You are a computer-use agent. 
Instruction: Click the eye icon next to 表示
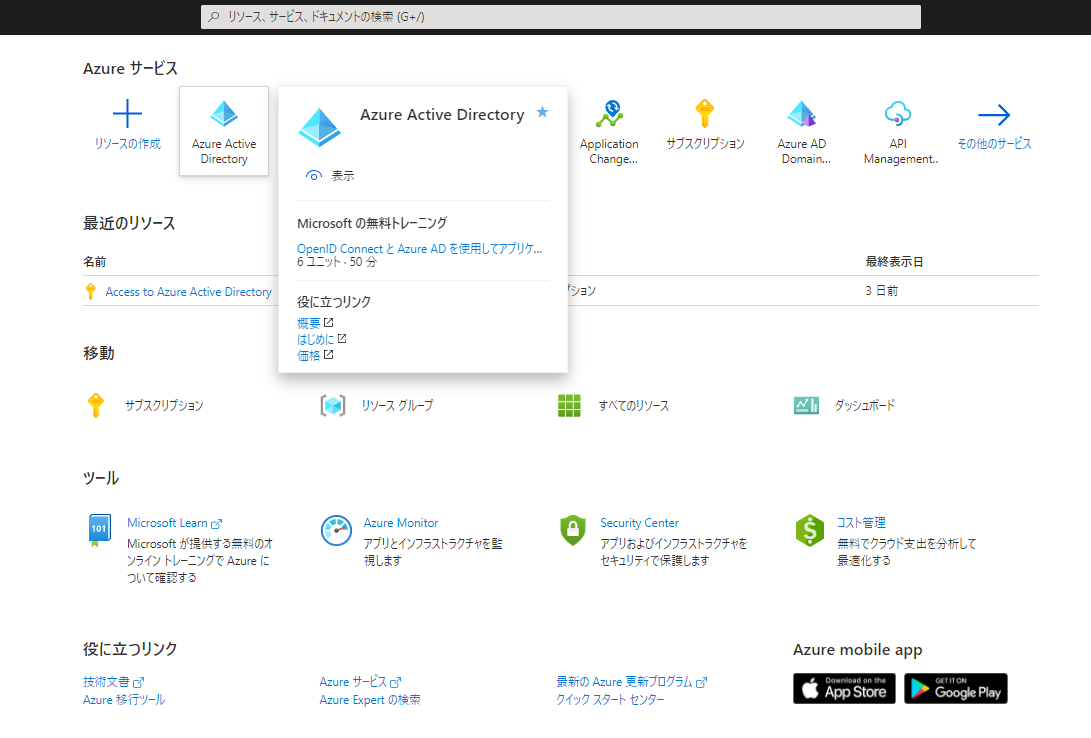click(x=314, y=176)
